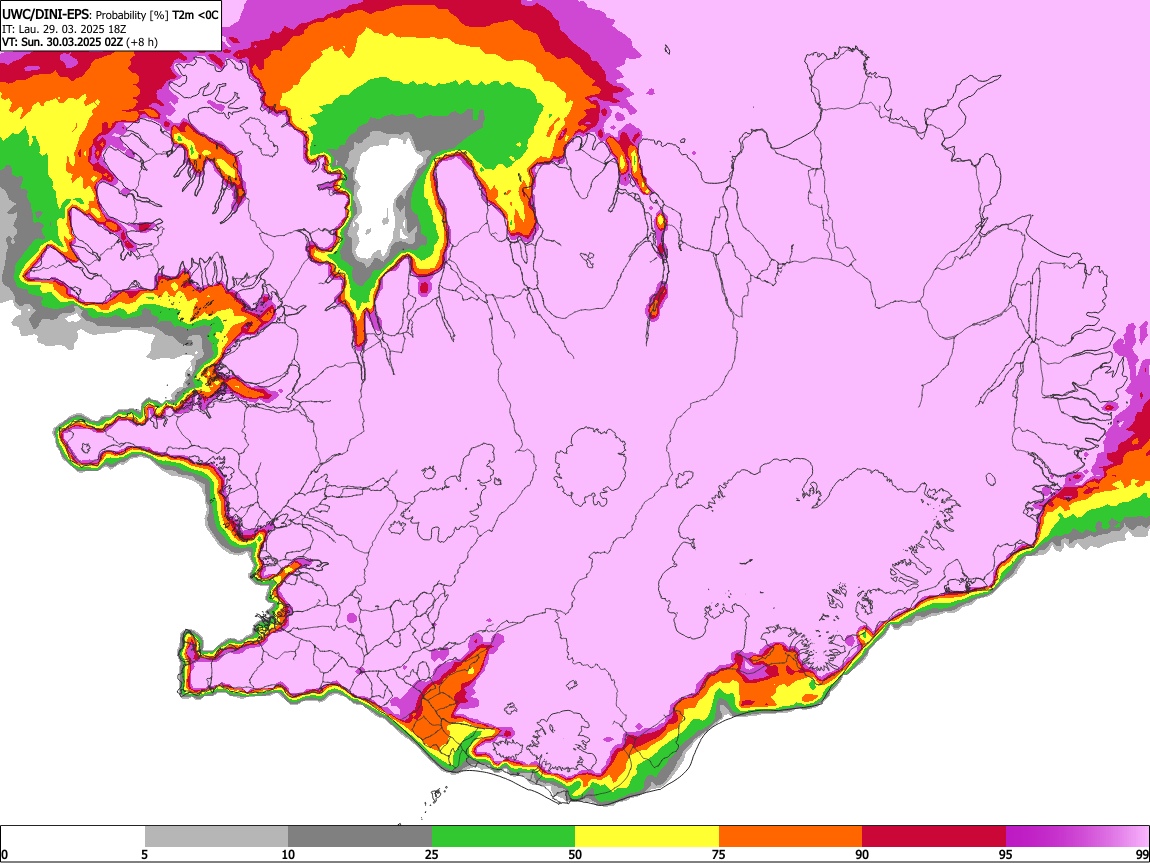
Task: Click the legend value '90'
Action: click(x=862, y=854)
